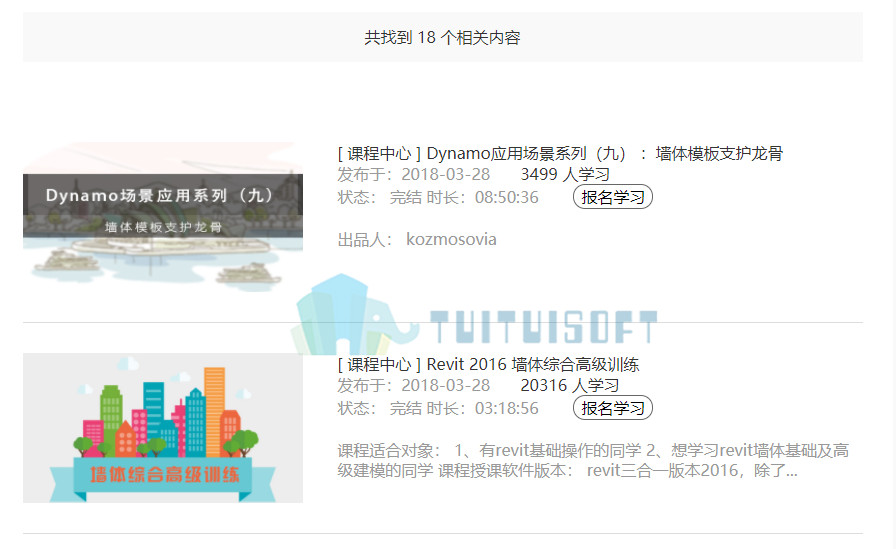The image size is (896, 549).
Task: Click the 课程适合对象 description text
Action: click(x=593, y=460)
